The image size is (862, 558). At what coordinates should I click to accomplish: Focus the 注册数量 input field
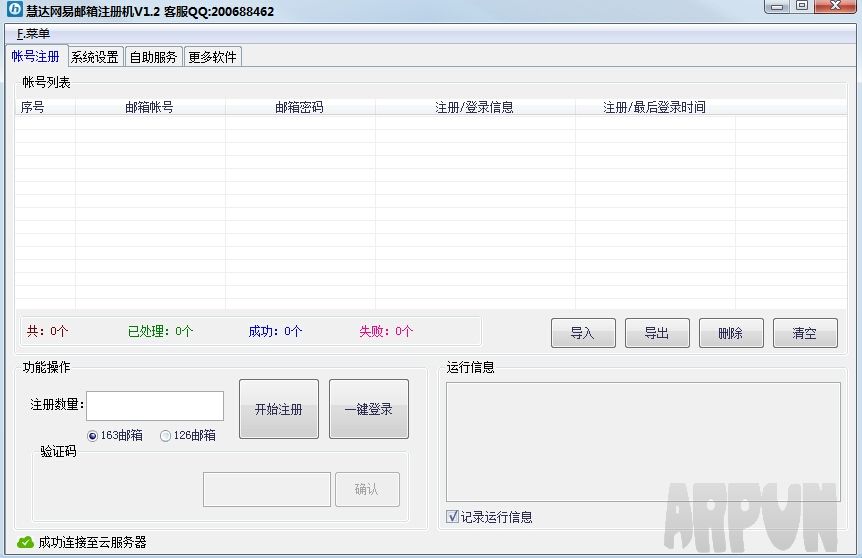pos(155,406)
